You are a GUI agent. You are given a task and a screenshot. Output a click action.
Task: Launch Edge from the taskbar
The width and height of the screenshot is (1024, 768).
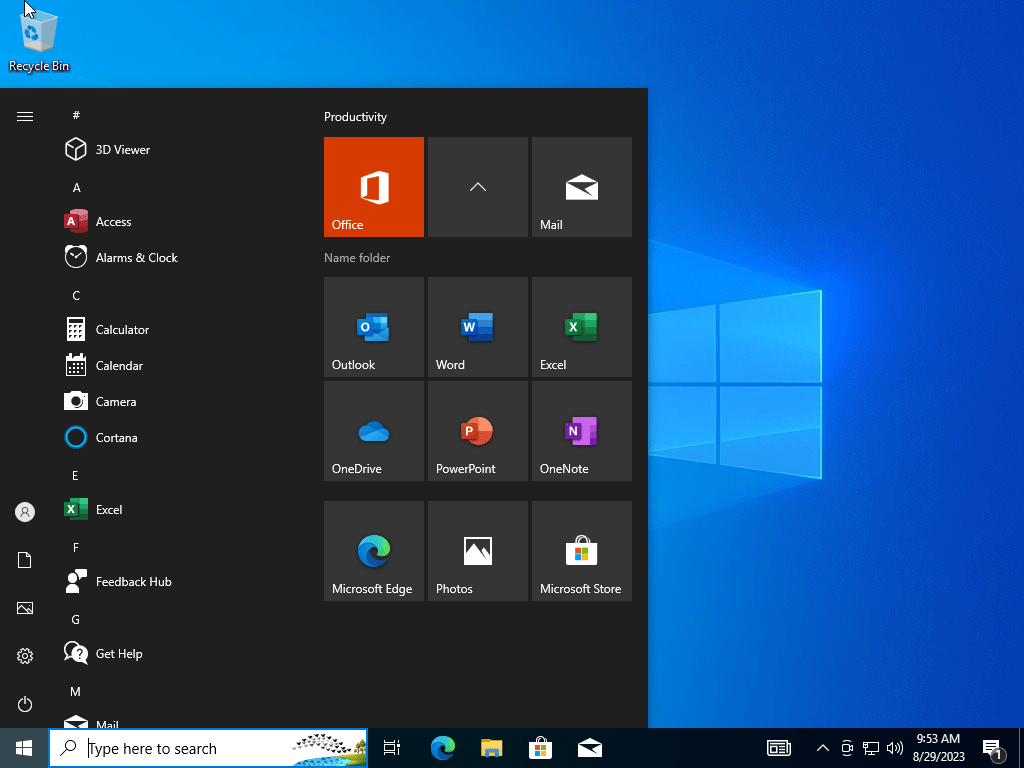[442, 748]
